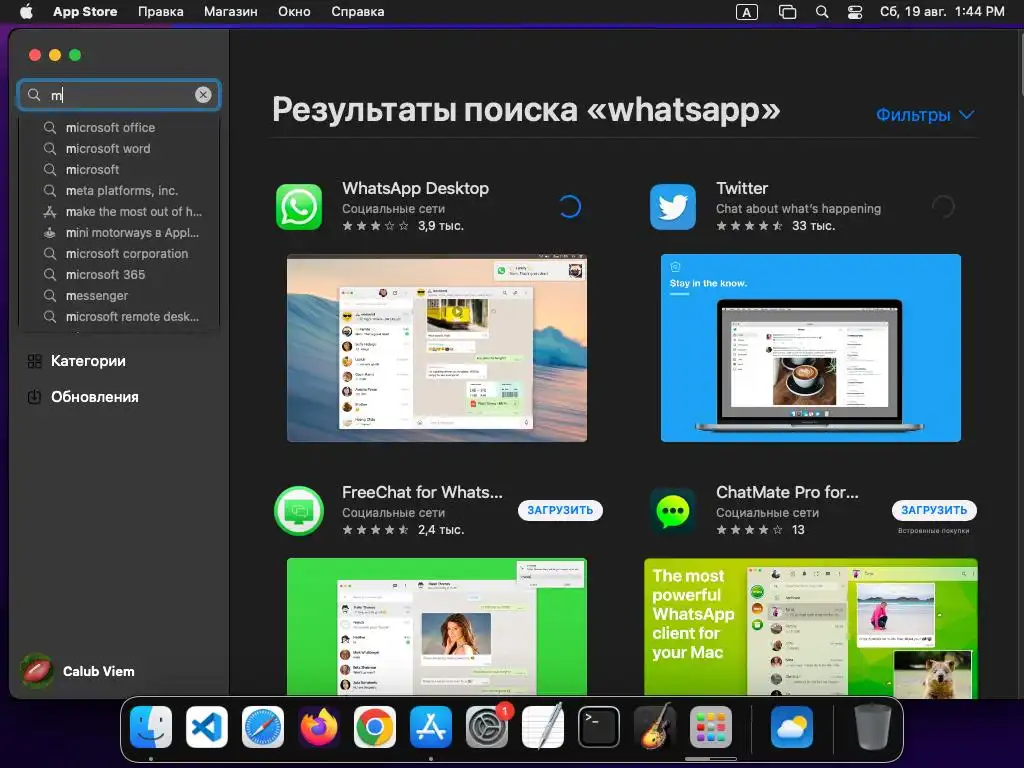1024x768 pixels.
Task: Open the WhatsApp Desktop app icon
Action: tap(299, 207)
